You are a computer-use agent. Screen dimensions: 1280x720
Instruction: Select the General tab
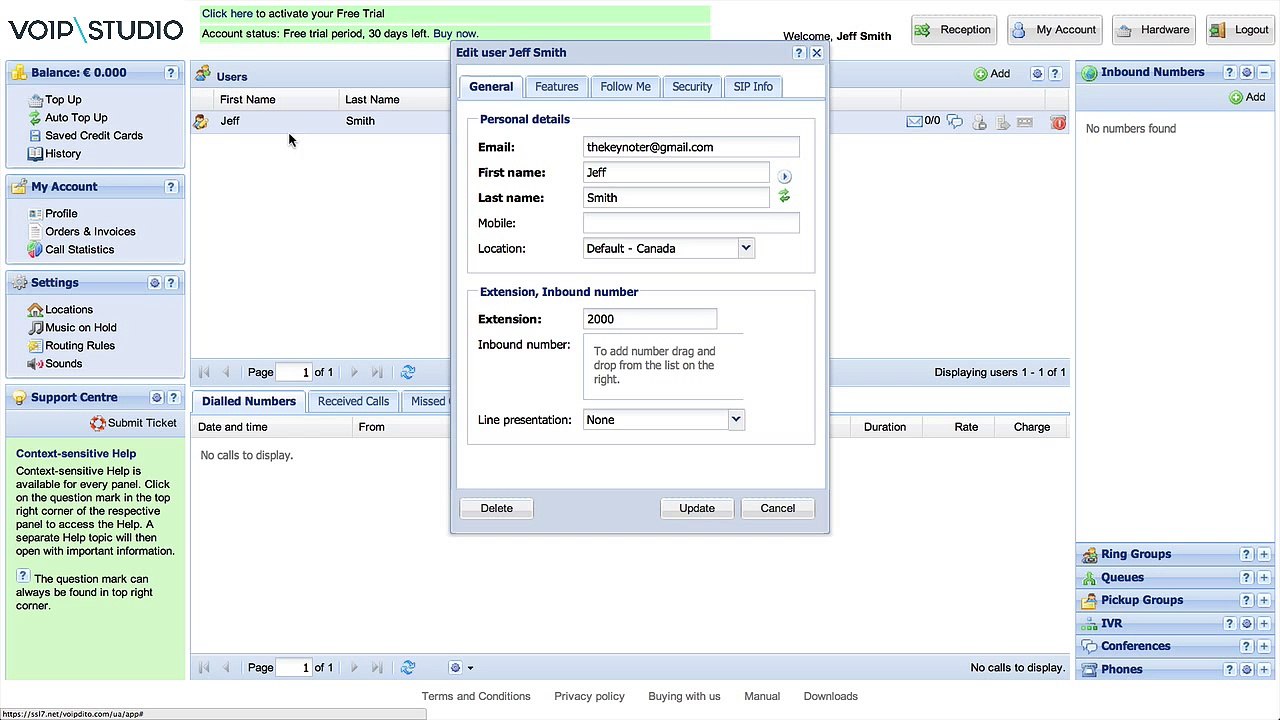491,87
